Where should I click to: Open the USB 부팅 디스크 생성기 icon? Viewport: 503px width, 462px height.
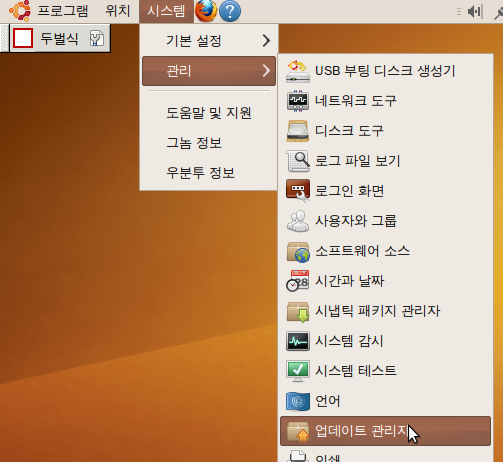point(298,71)
